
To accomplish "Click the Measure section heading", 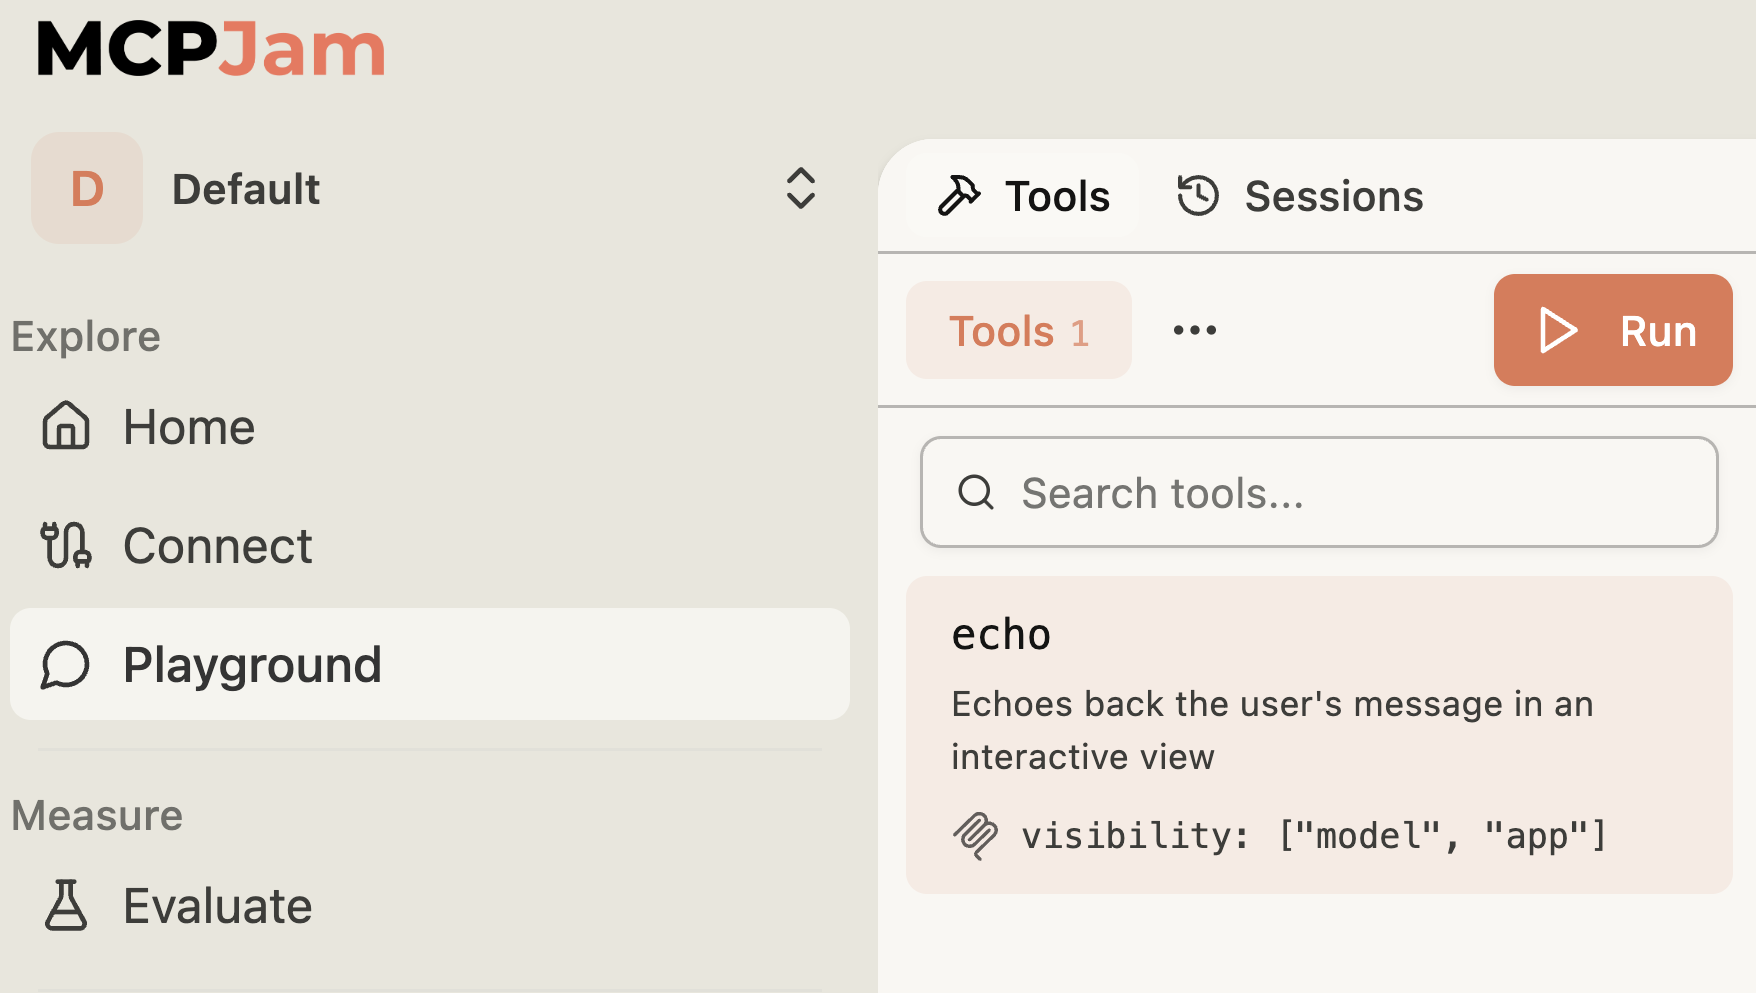I will (x=97, y=815).
